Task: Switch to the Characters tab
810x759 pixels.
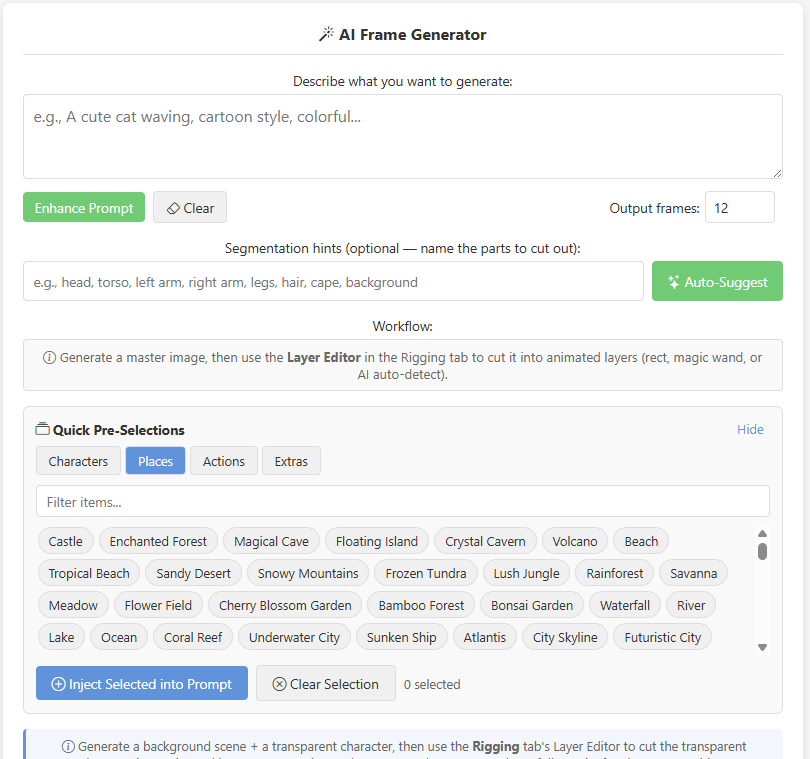Action: click(78, 461)
